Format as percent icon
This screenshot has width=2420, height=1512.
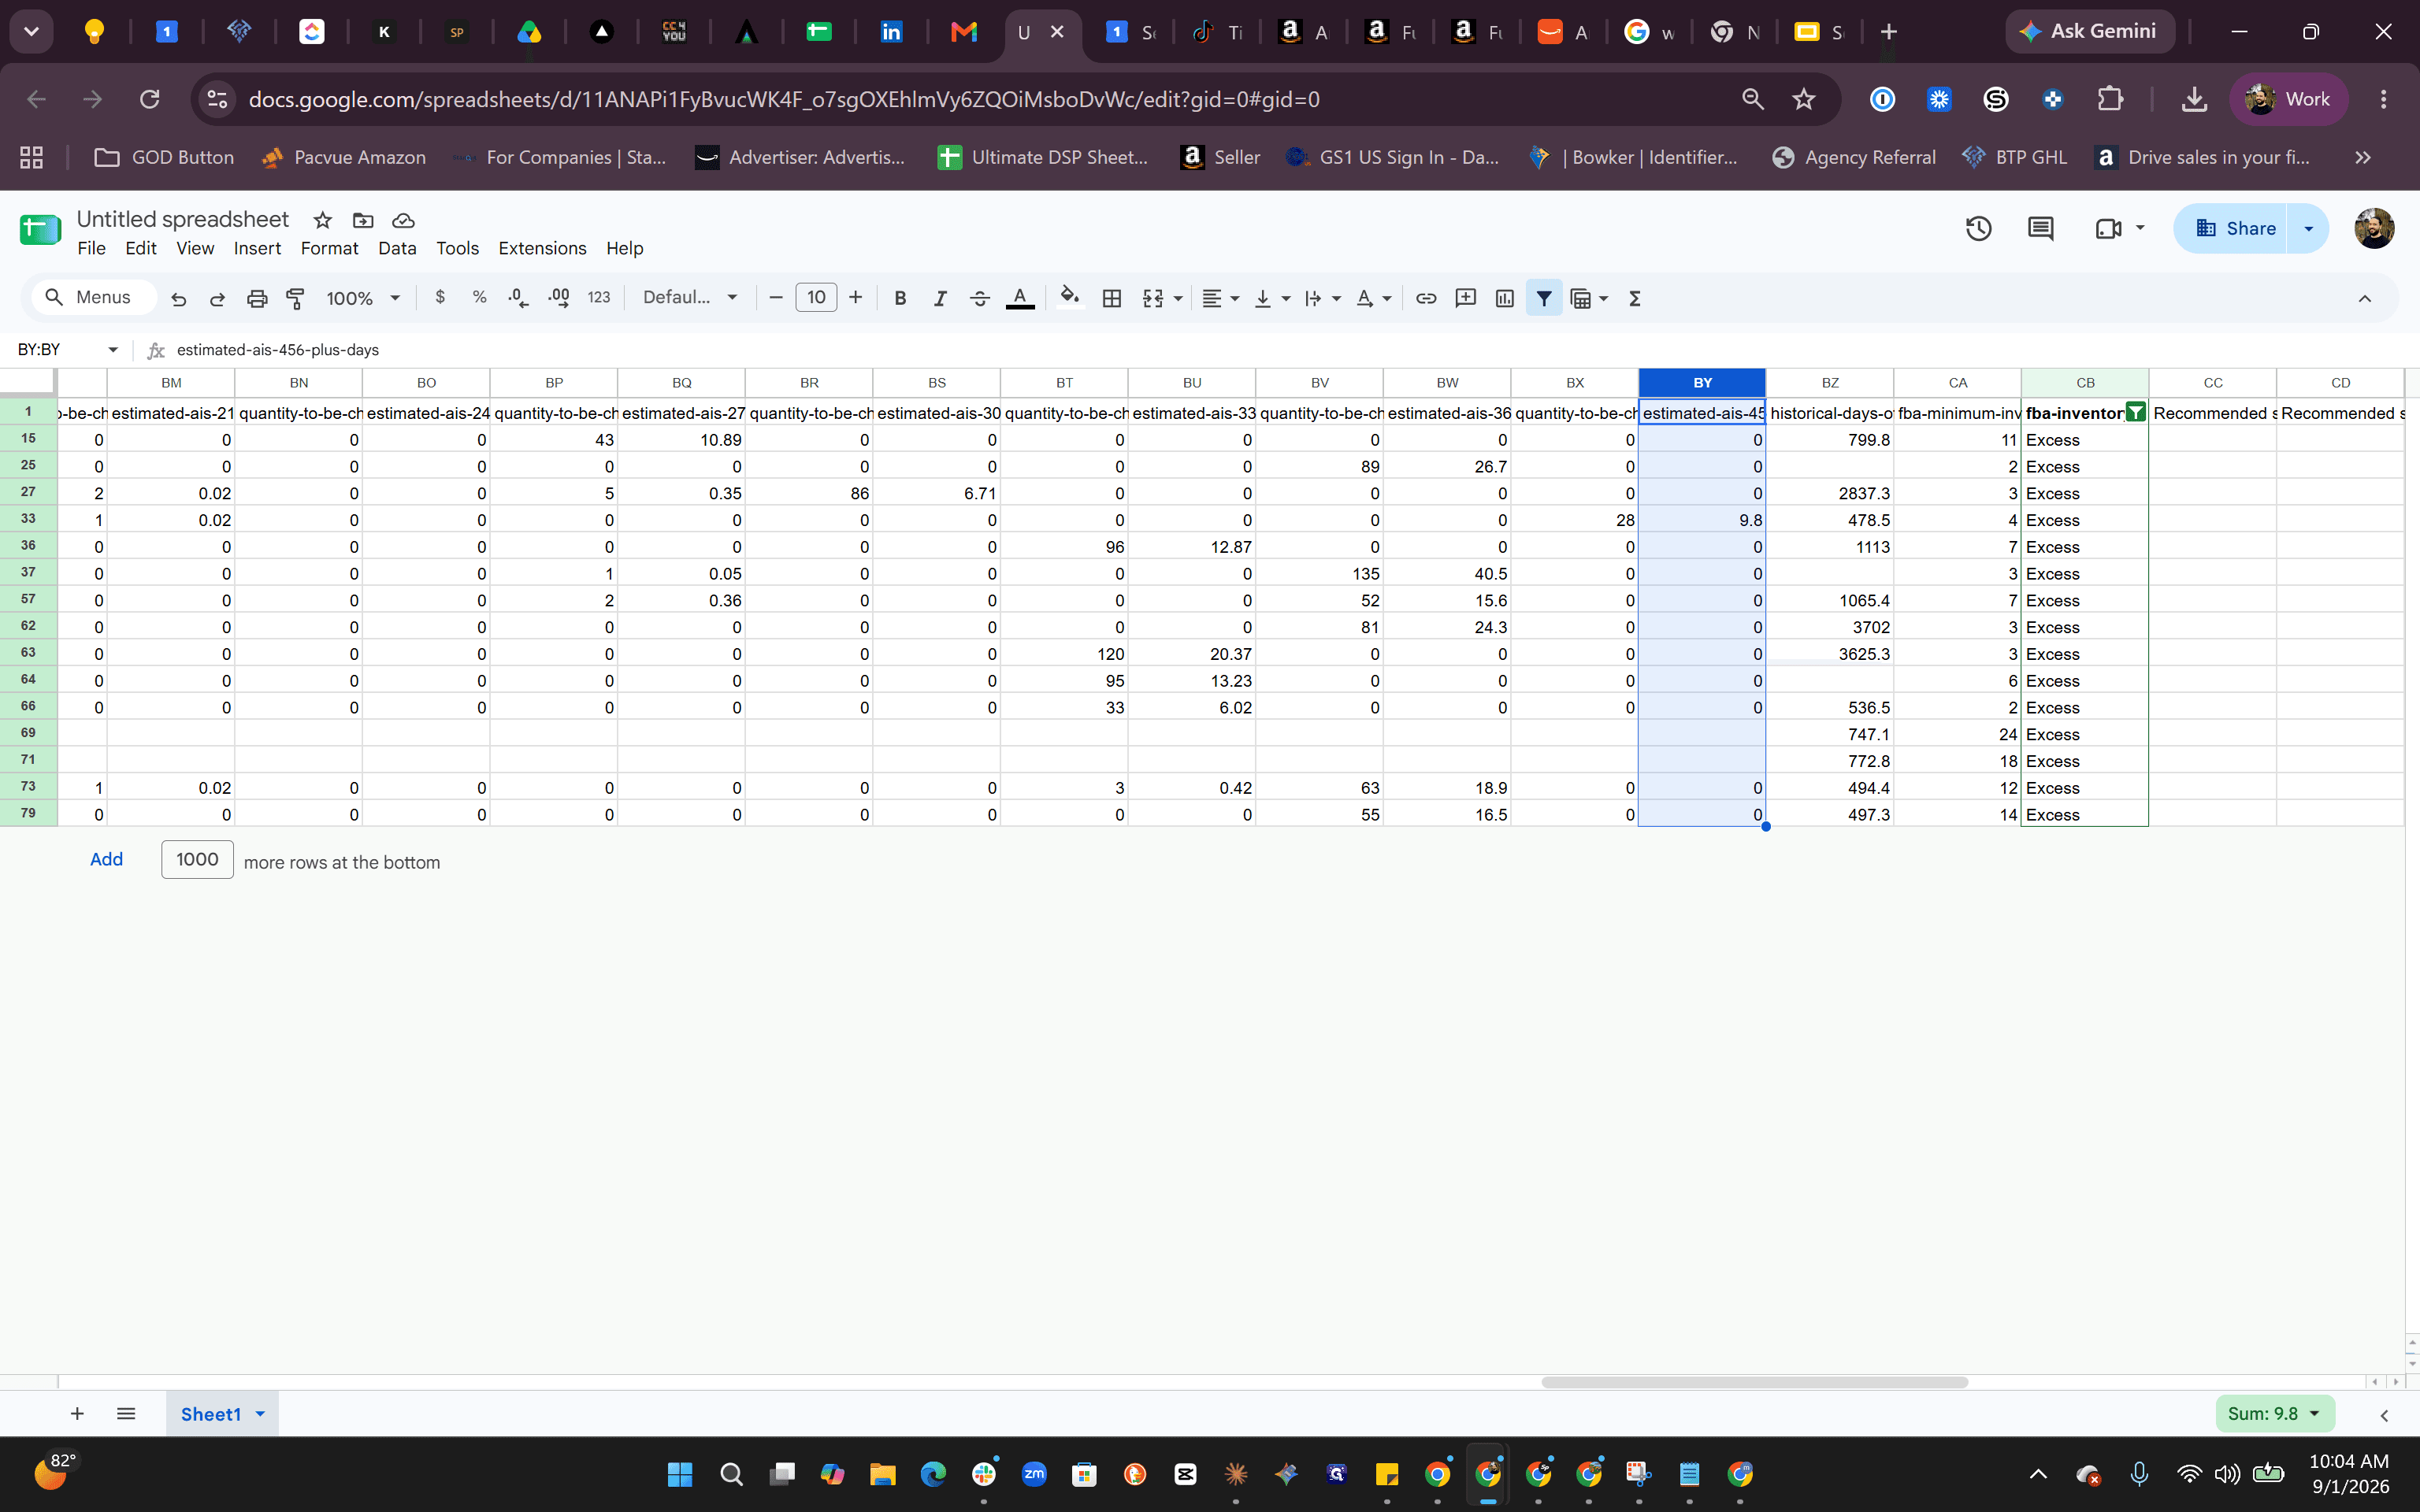tap(480, 298)
